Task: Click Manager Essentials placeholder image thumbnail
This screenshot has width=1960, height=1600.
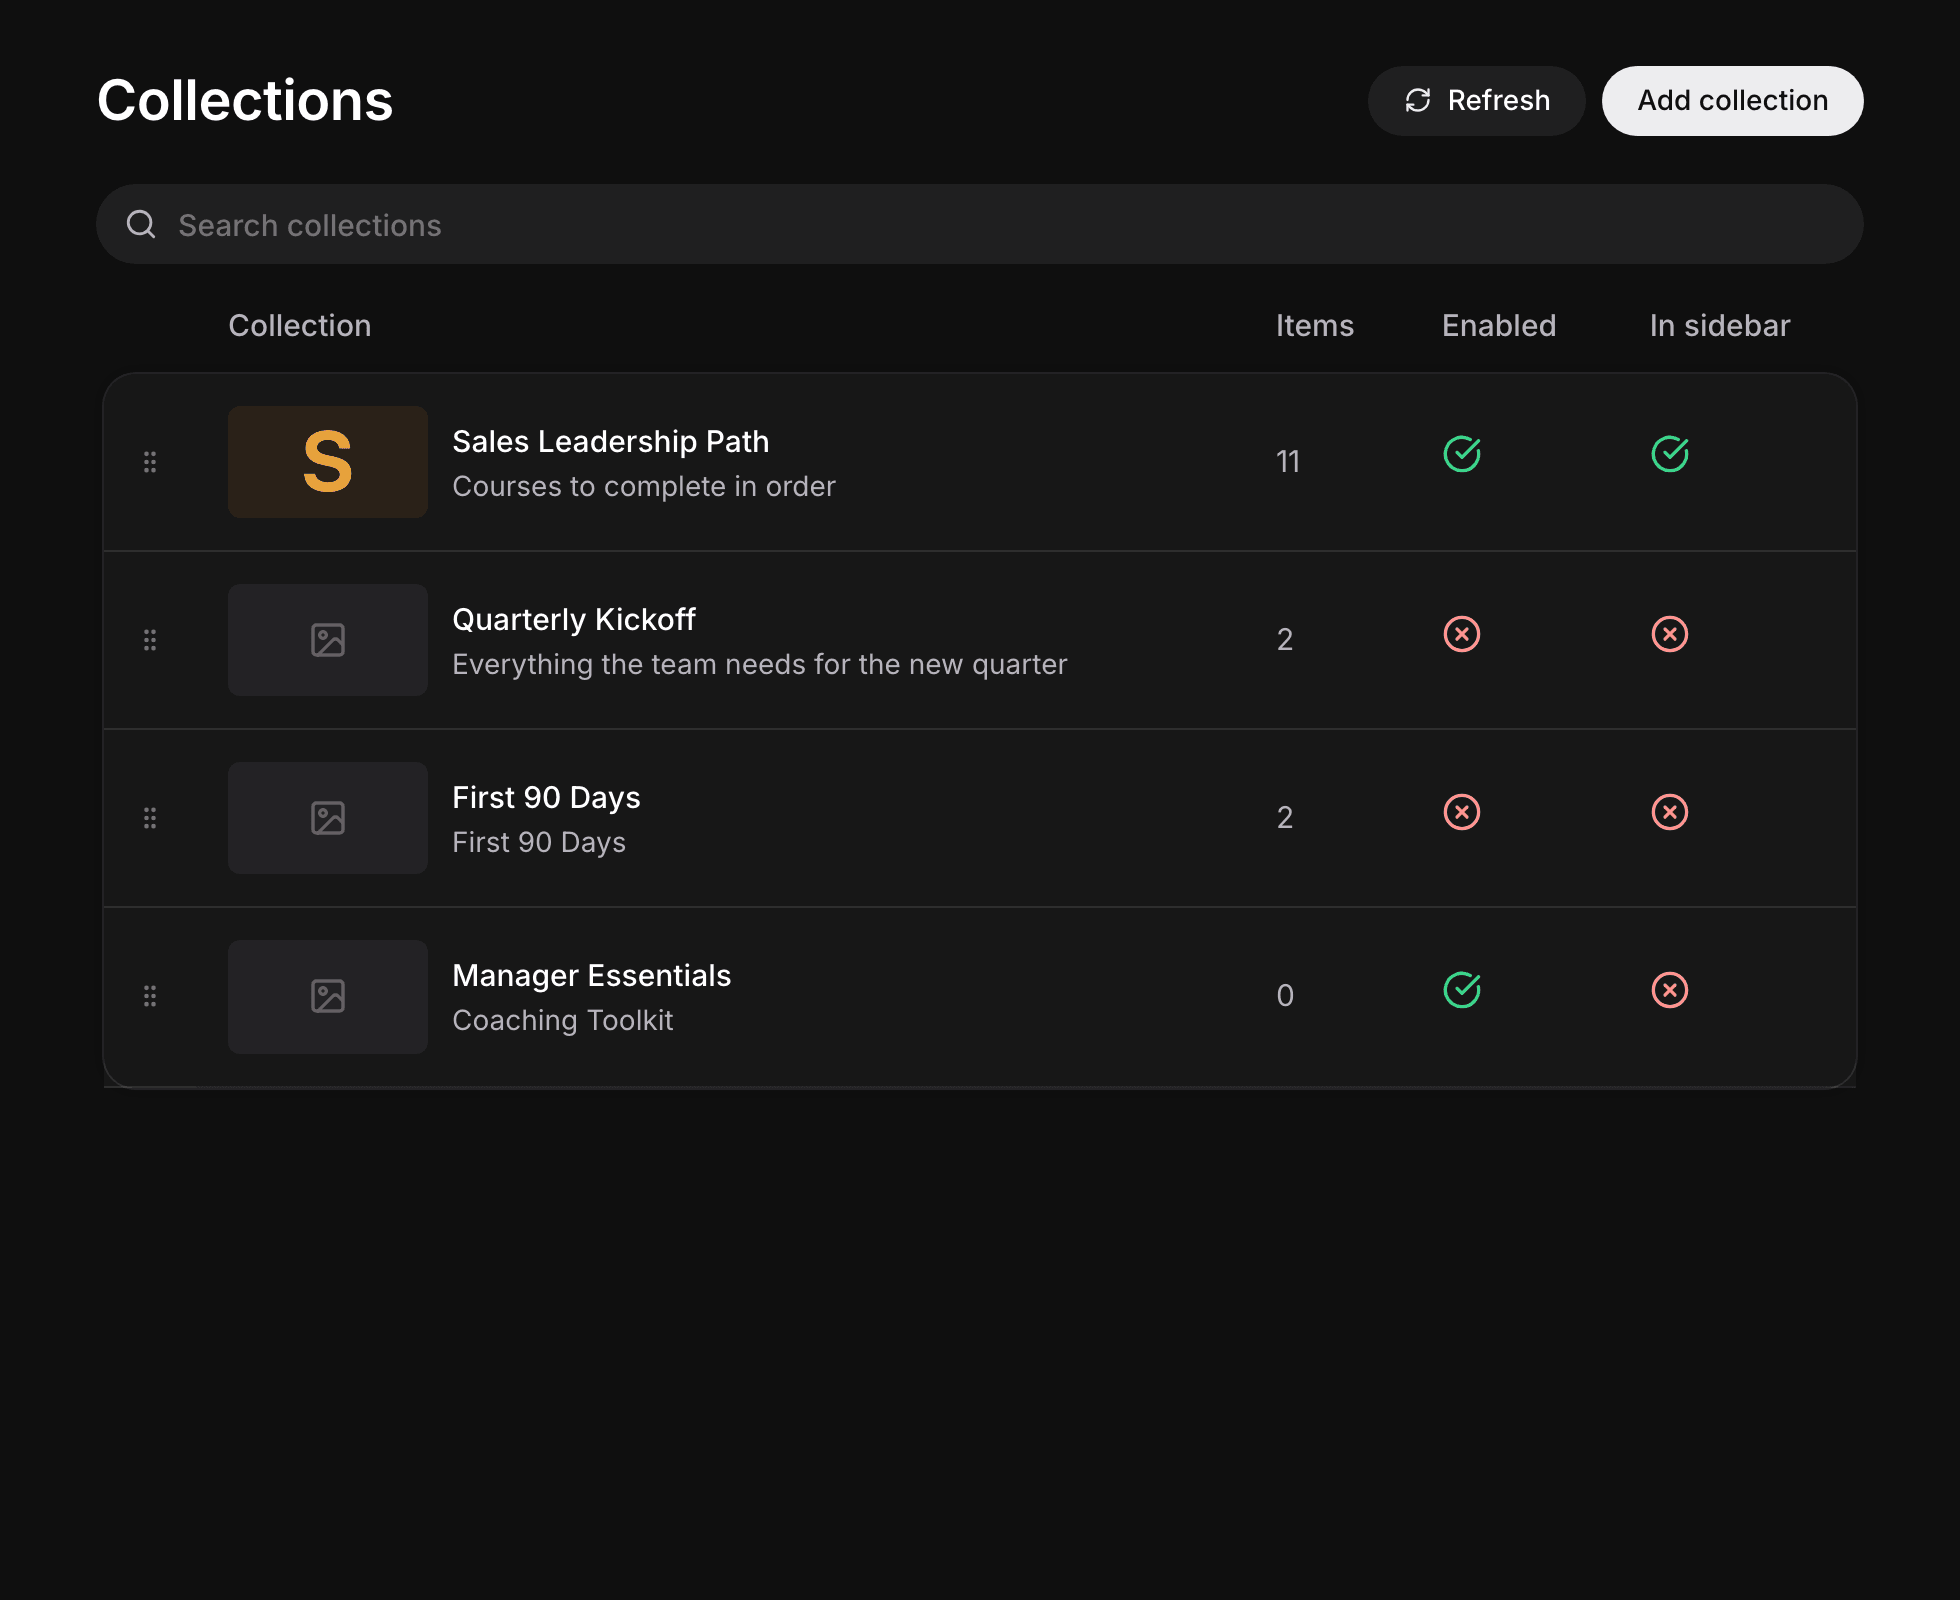Action: pyautogui.click(x=328, y=996)
